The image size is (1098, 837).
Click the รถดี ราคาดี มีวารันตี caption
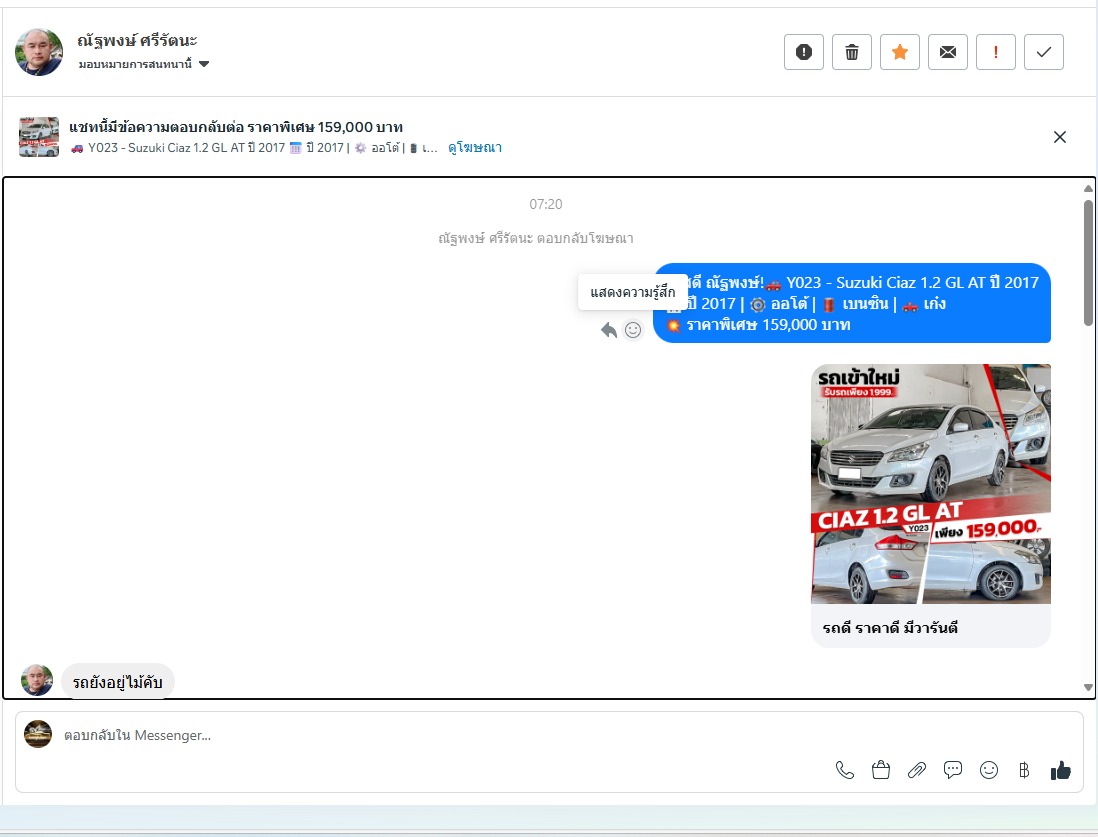[890, 628]
